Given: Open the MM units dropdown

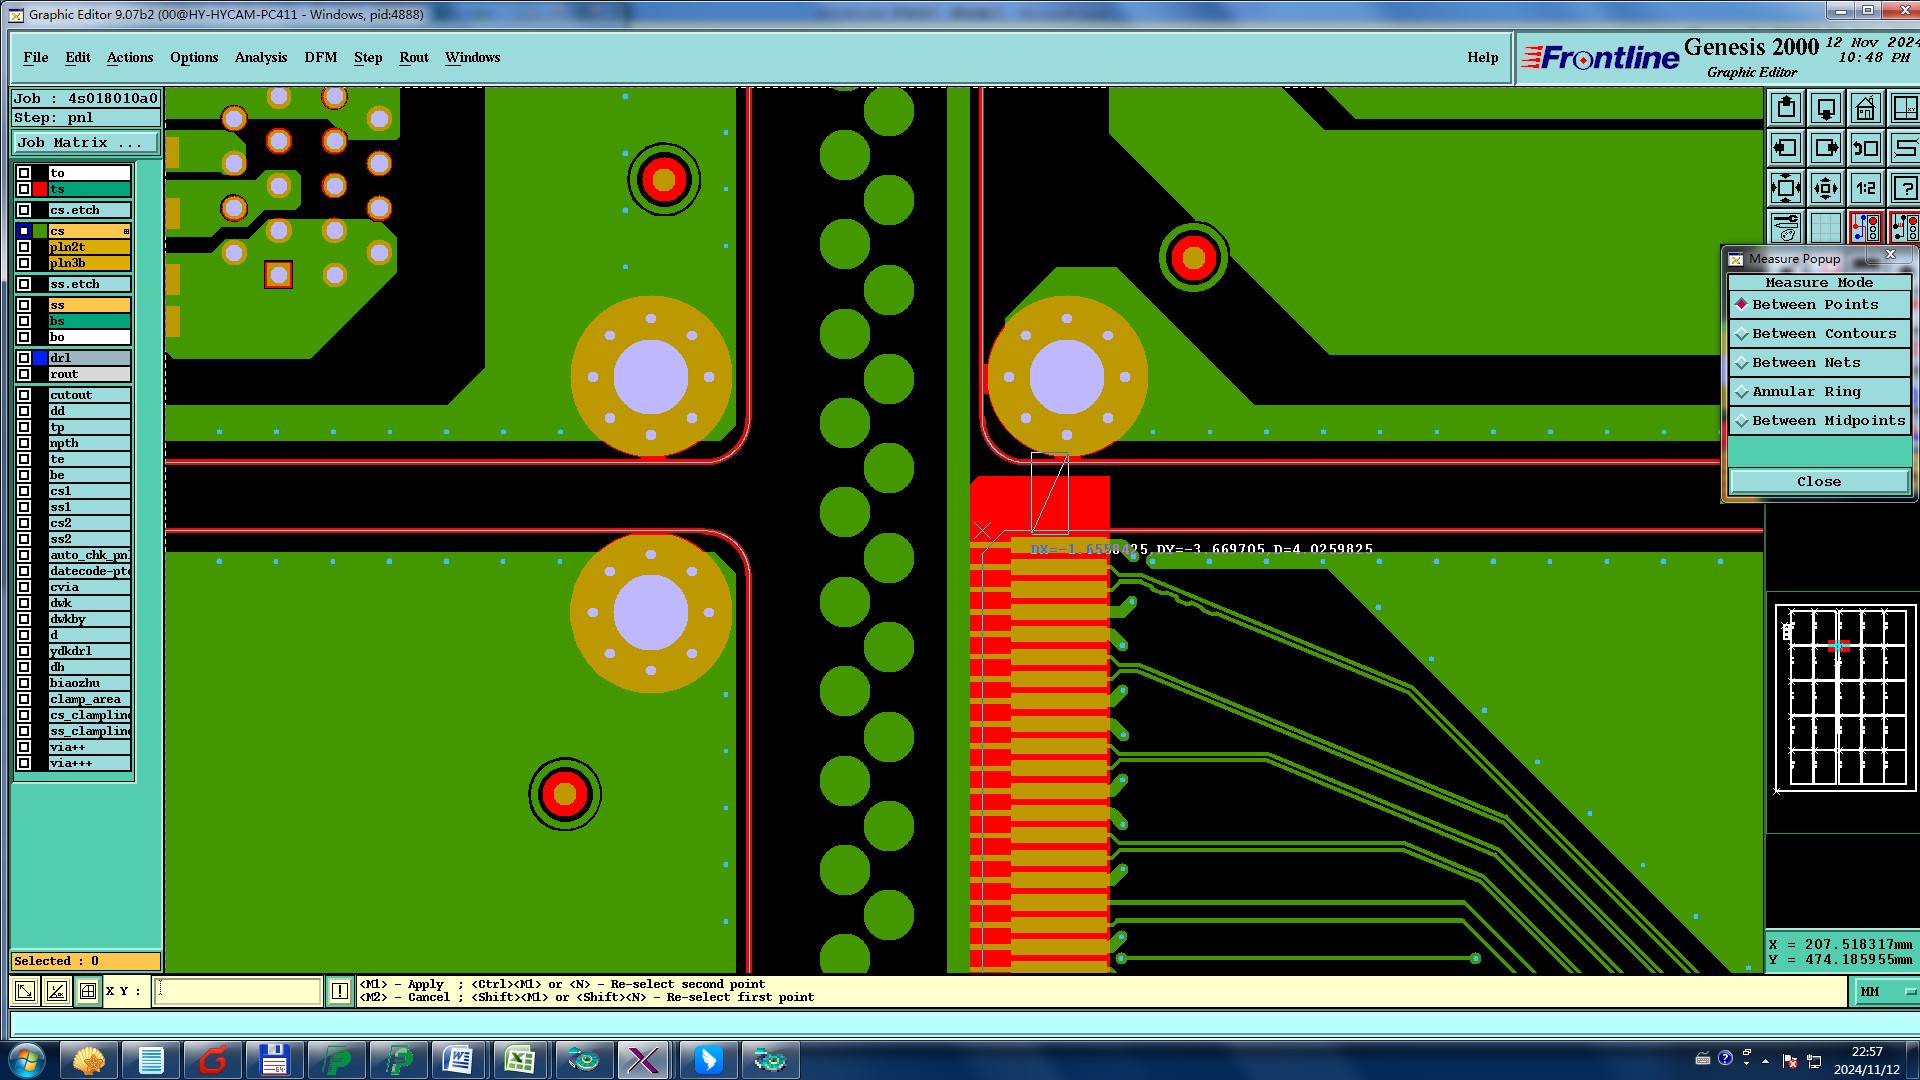Looking at the screenshot, I should tap(1886, 991).
